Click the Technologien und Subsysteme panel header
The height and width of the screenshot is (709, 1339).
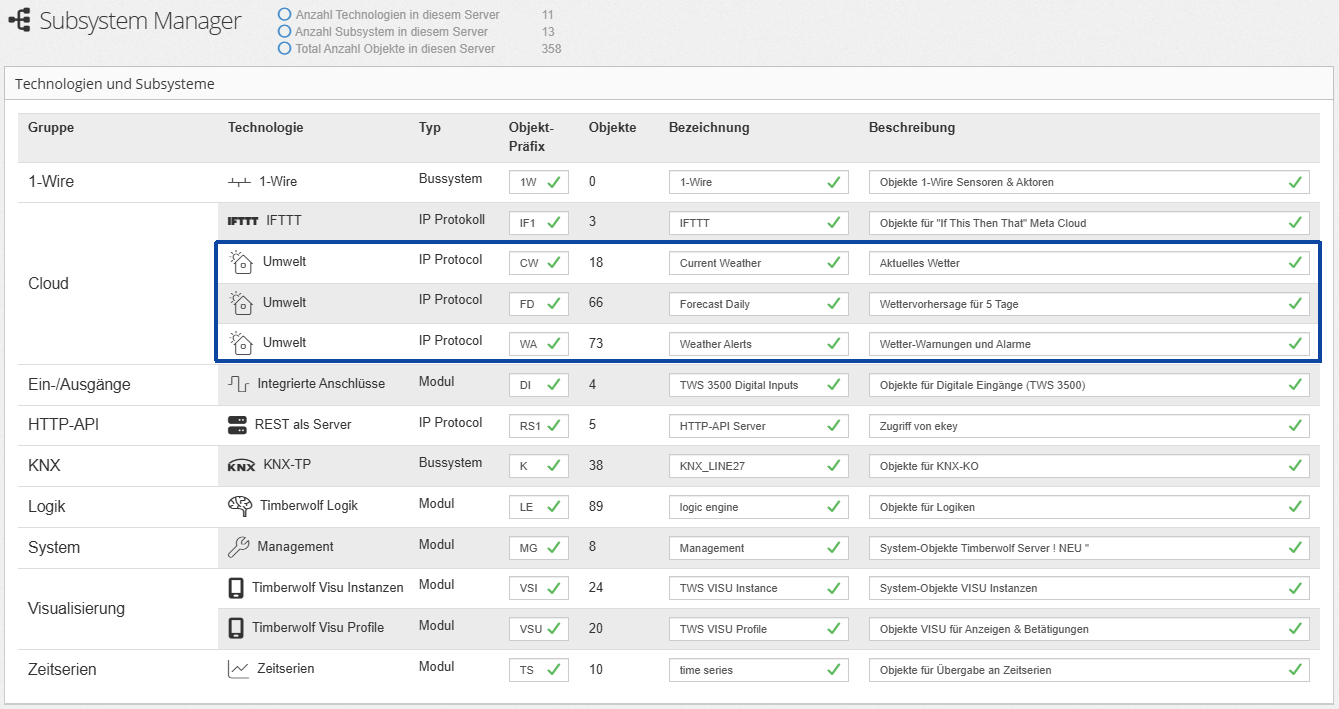click(114, 84)
